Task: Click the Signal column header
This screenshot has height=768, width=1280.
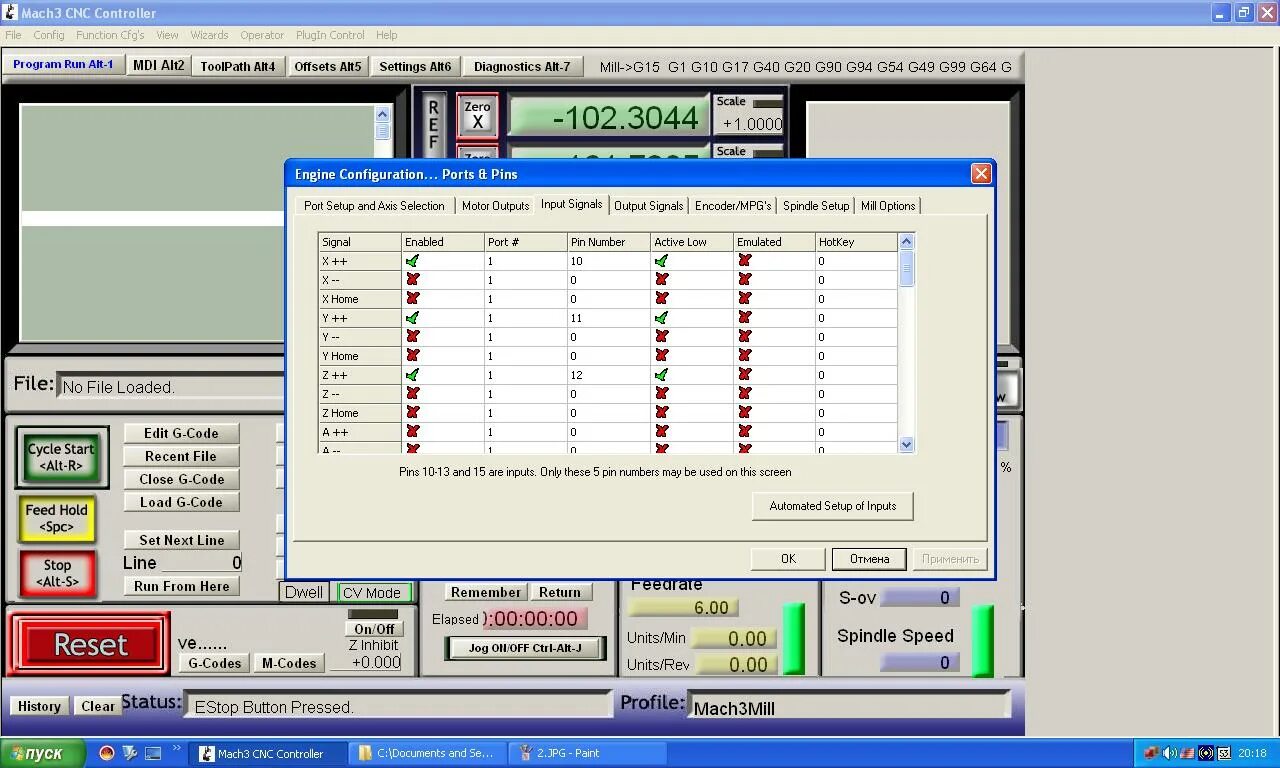Action: [359, 242]
